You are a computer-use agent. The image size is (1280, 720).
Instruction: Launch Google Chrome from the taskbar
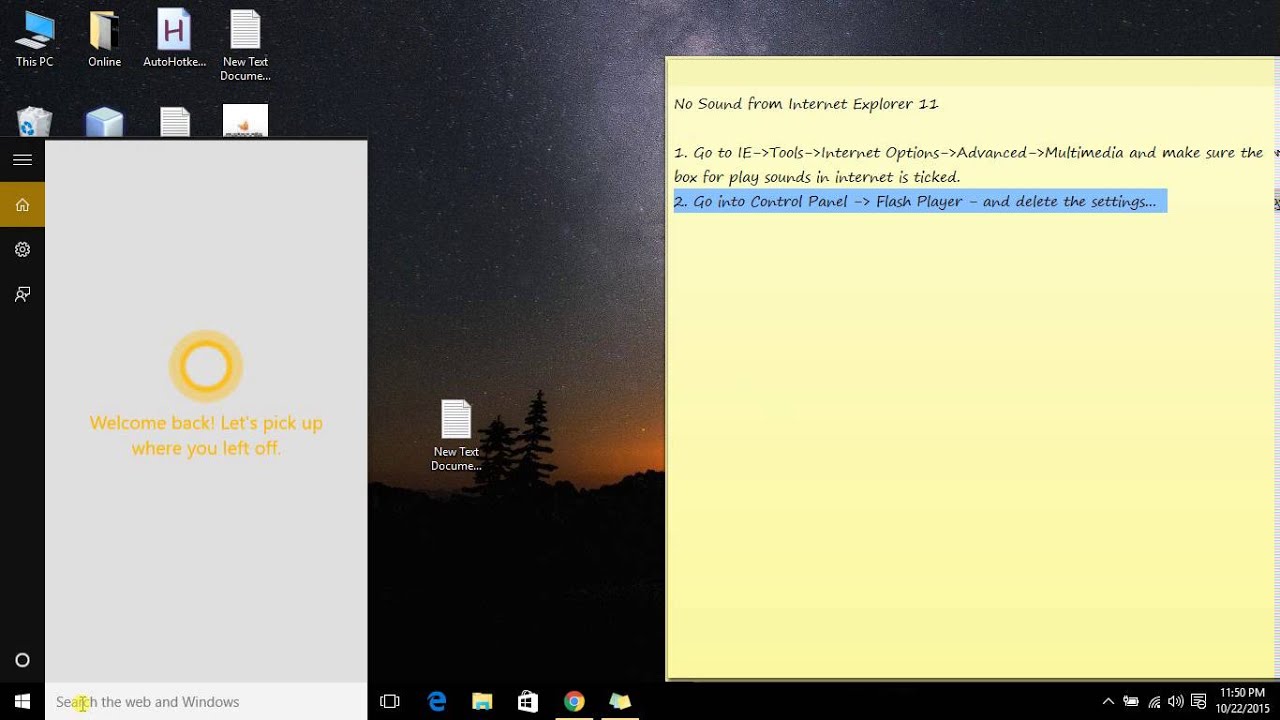574,702
